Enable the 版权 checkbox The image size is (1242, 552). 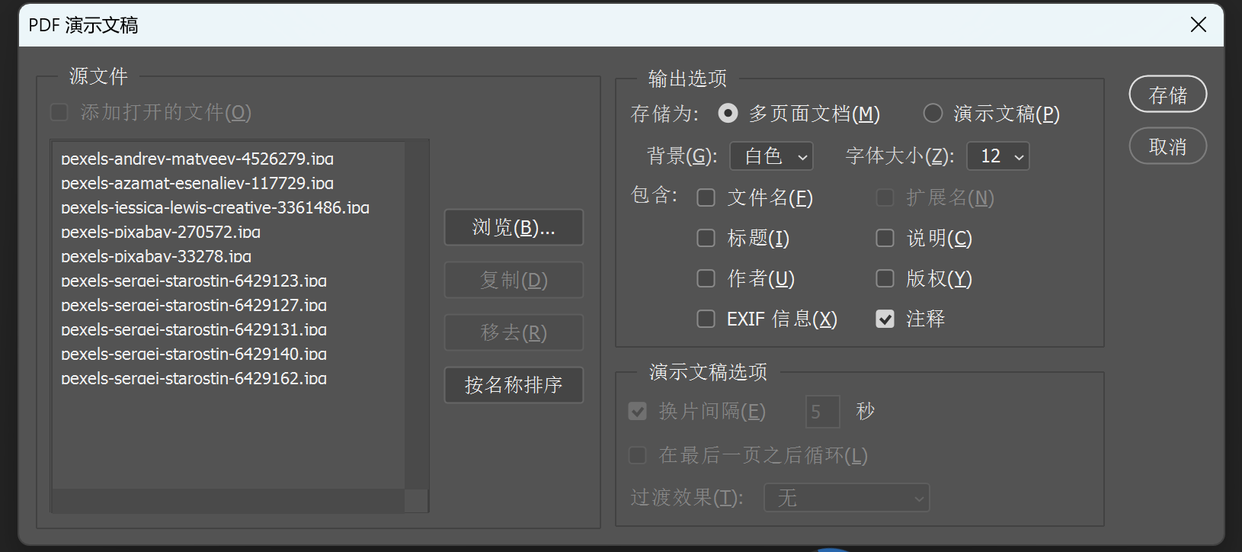pyautogui.click(x=885, y=278)
